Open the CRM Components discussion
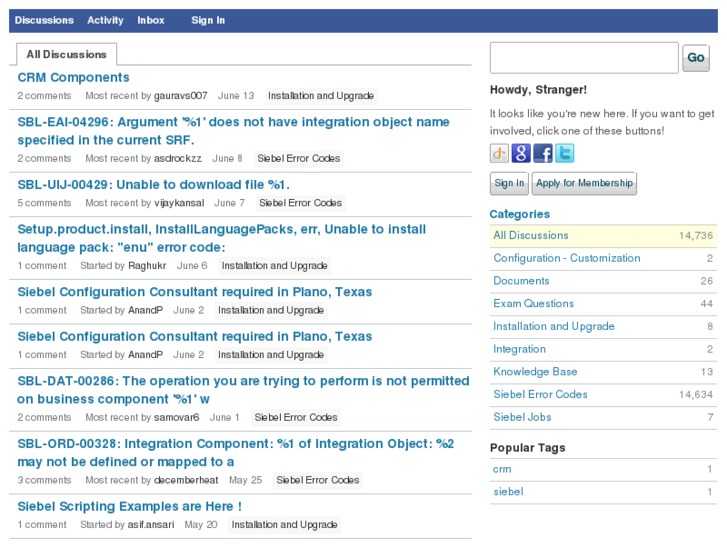Screen dimensions: 727x545 coord(74,77)
